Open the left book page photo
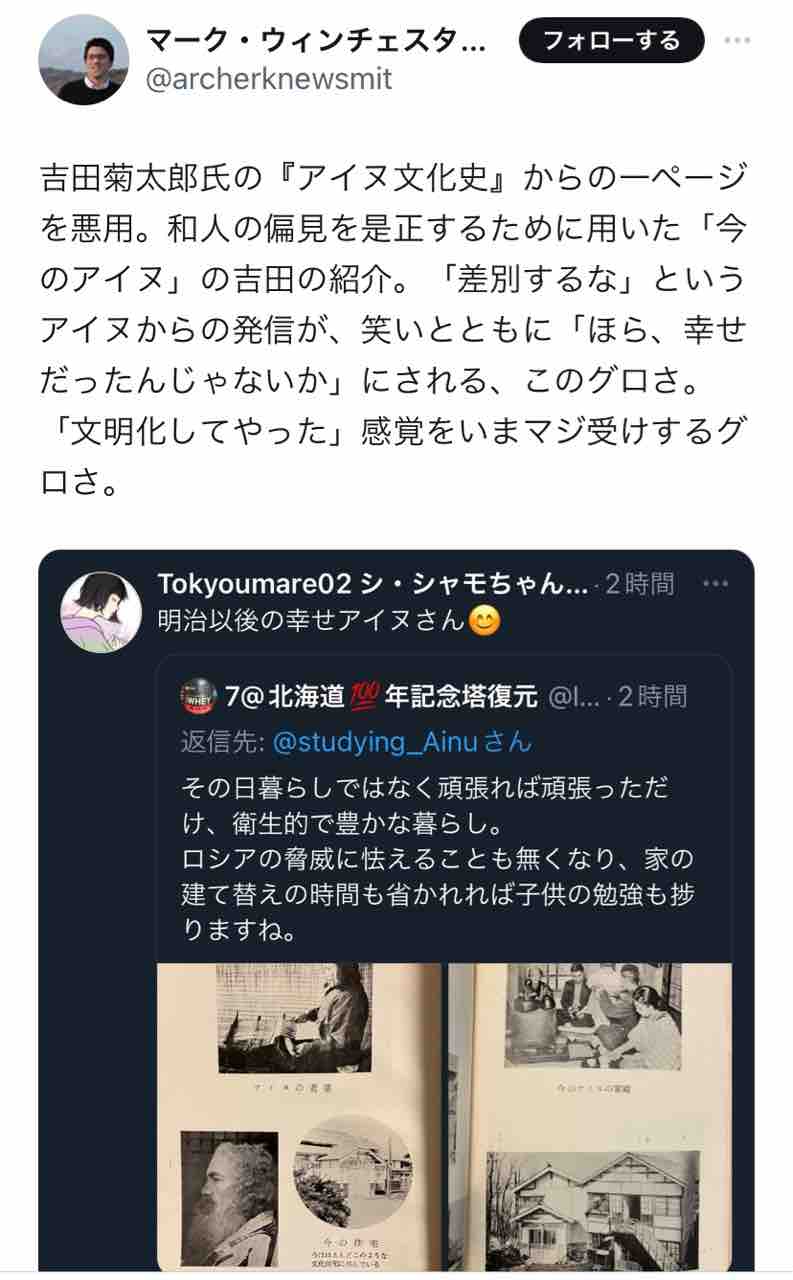This screenshot has height=1280, width=793. tap(299, 1117)
